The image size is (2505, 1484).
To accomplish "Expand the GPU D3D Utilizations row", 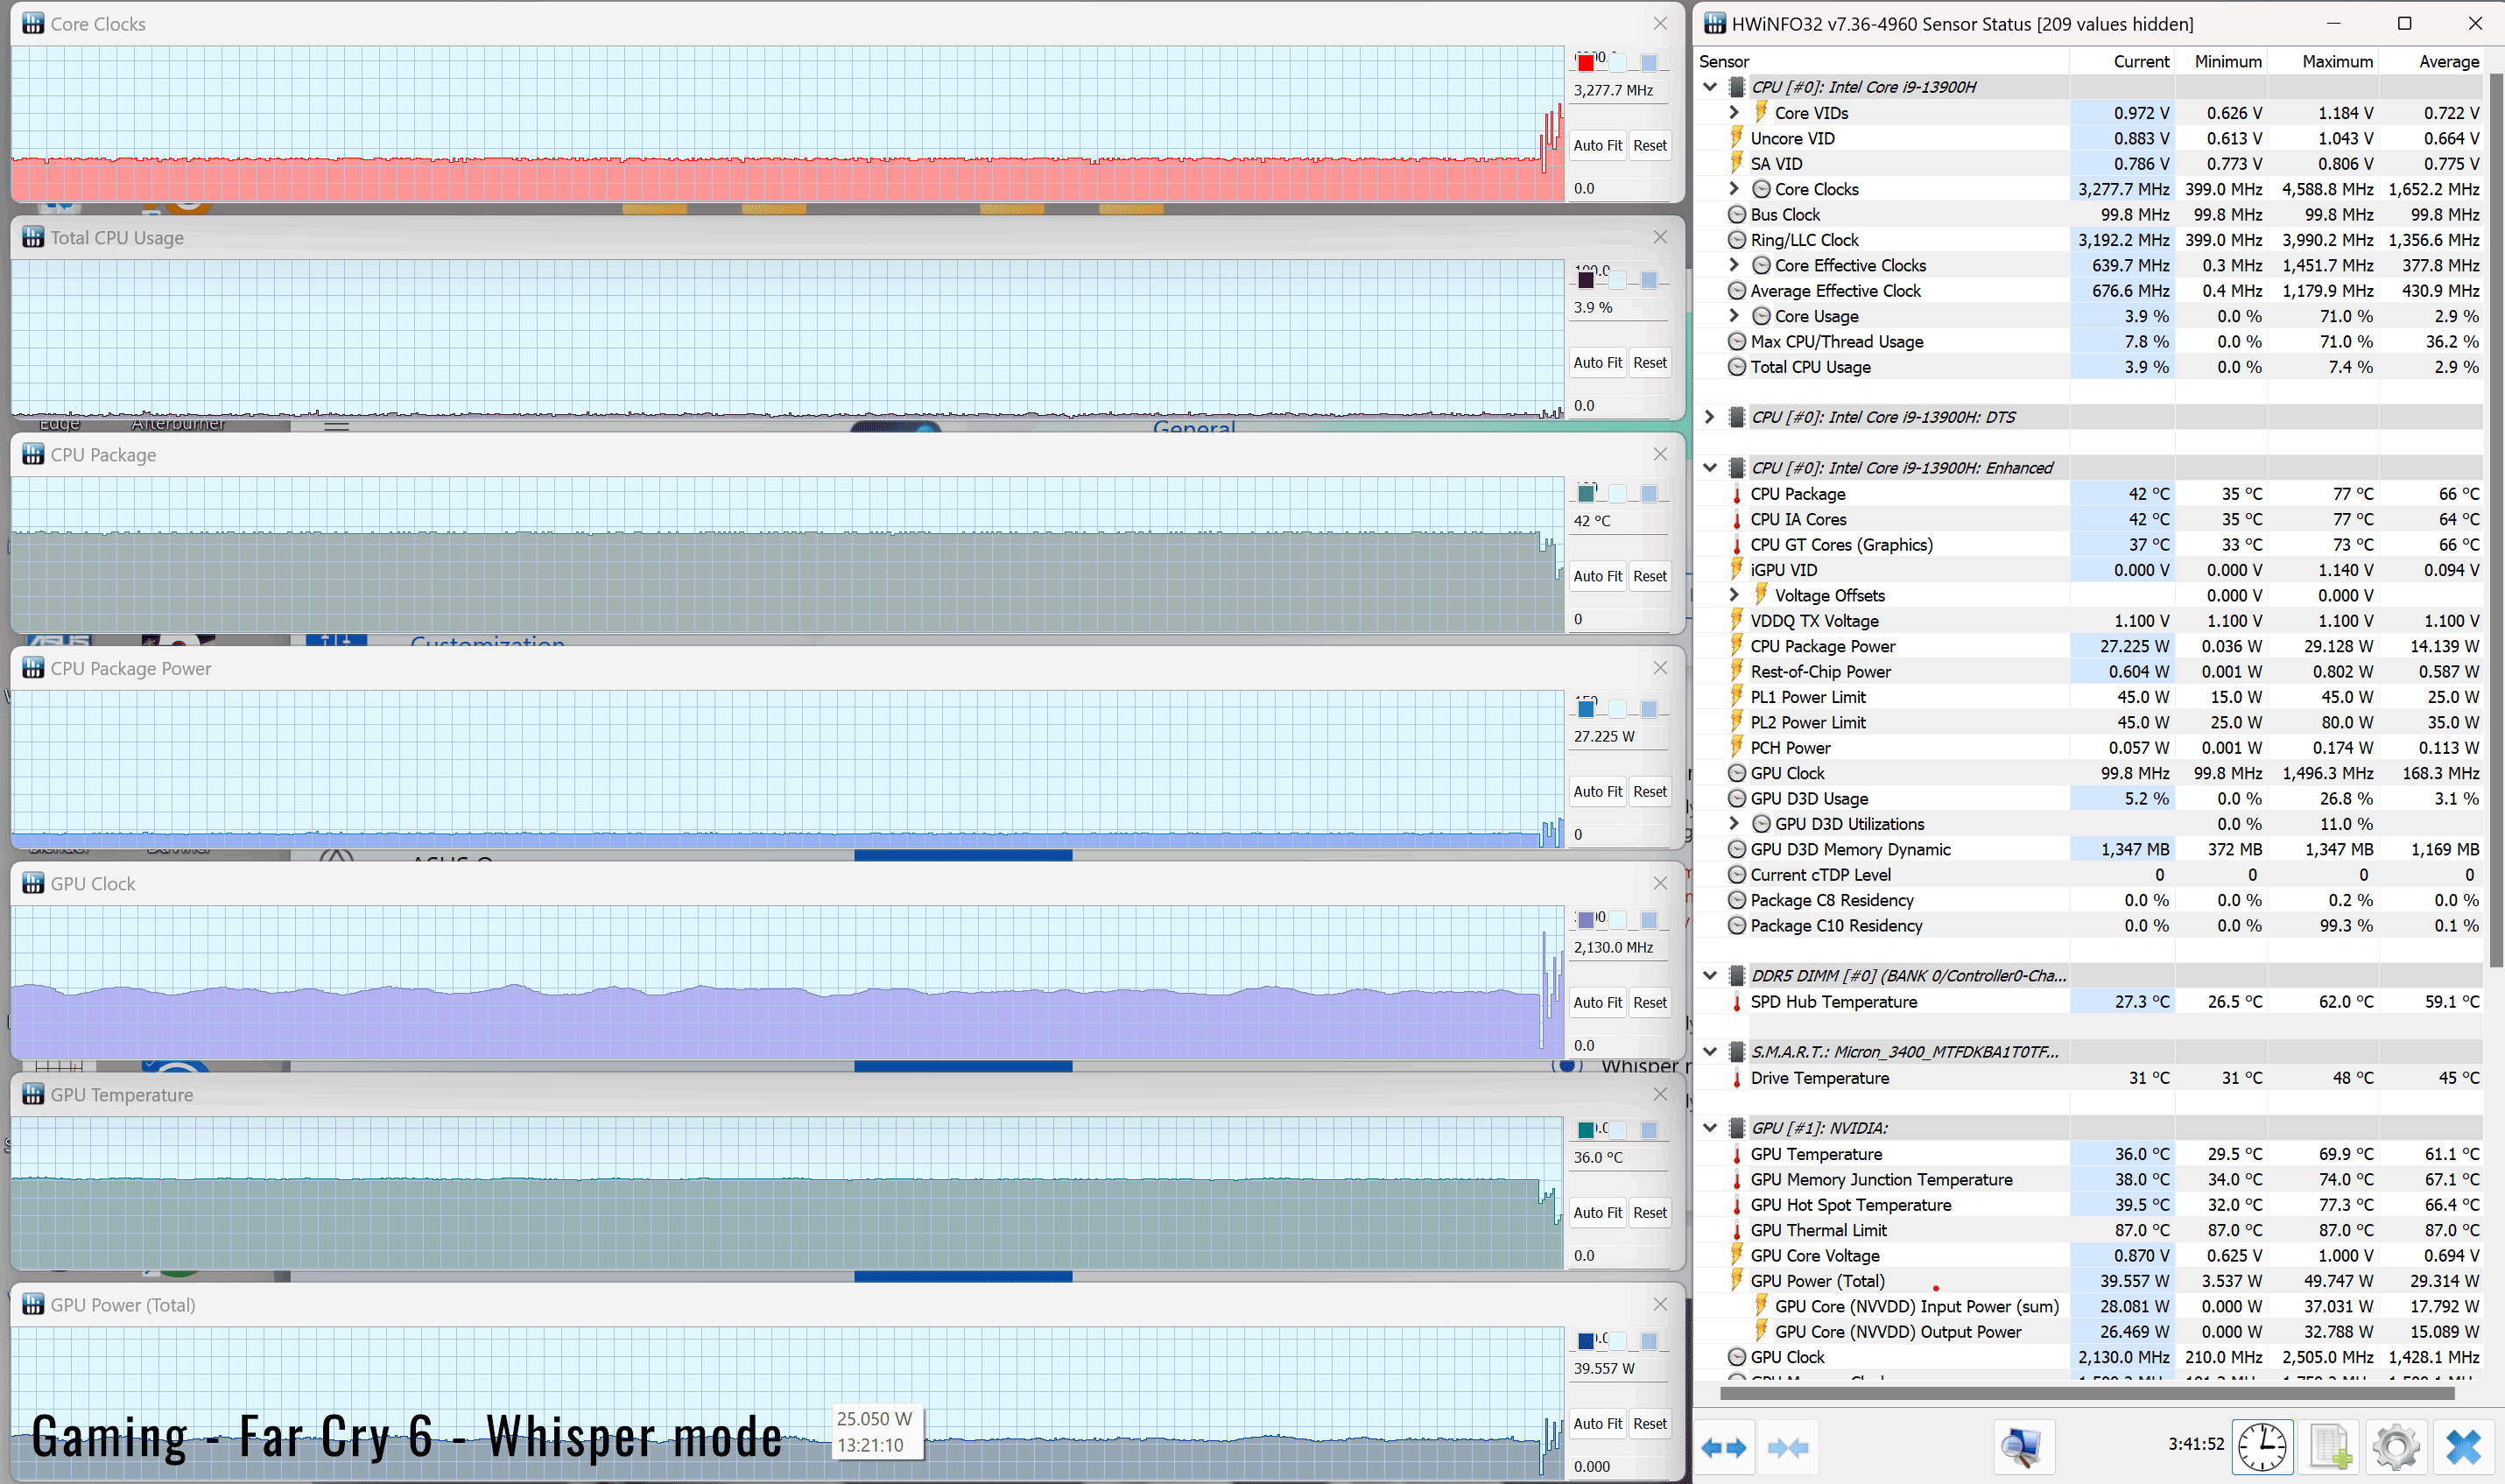I will click(x=1734, y=824).
